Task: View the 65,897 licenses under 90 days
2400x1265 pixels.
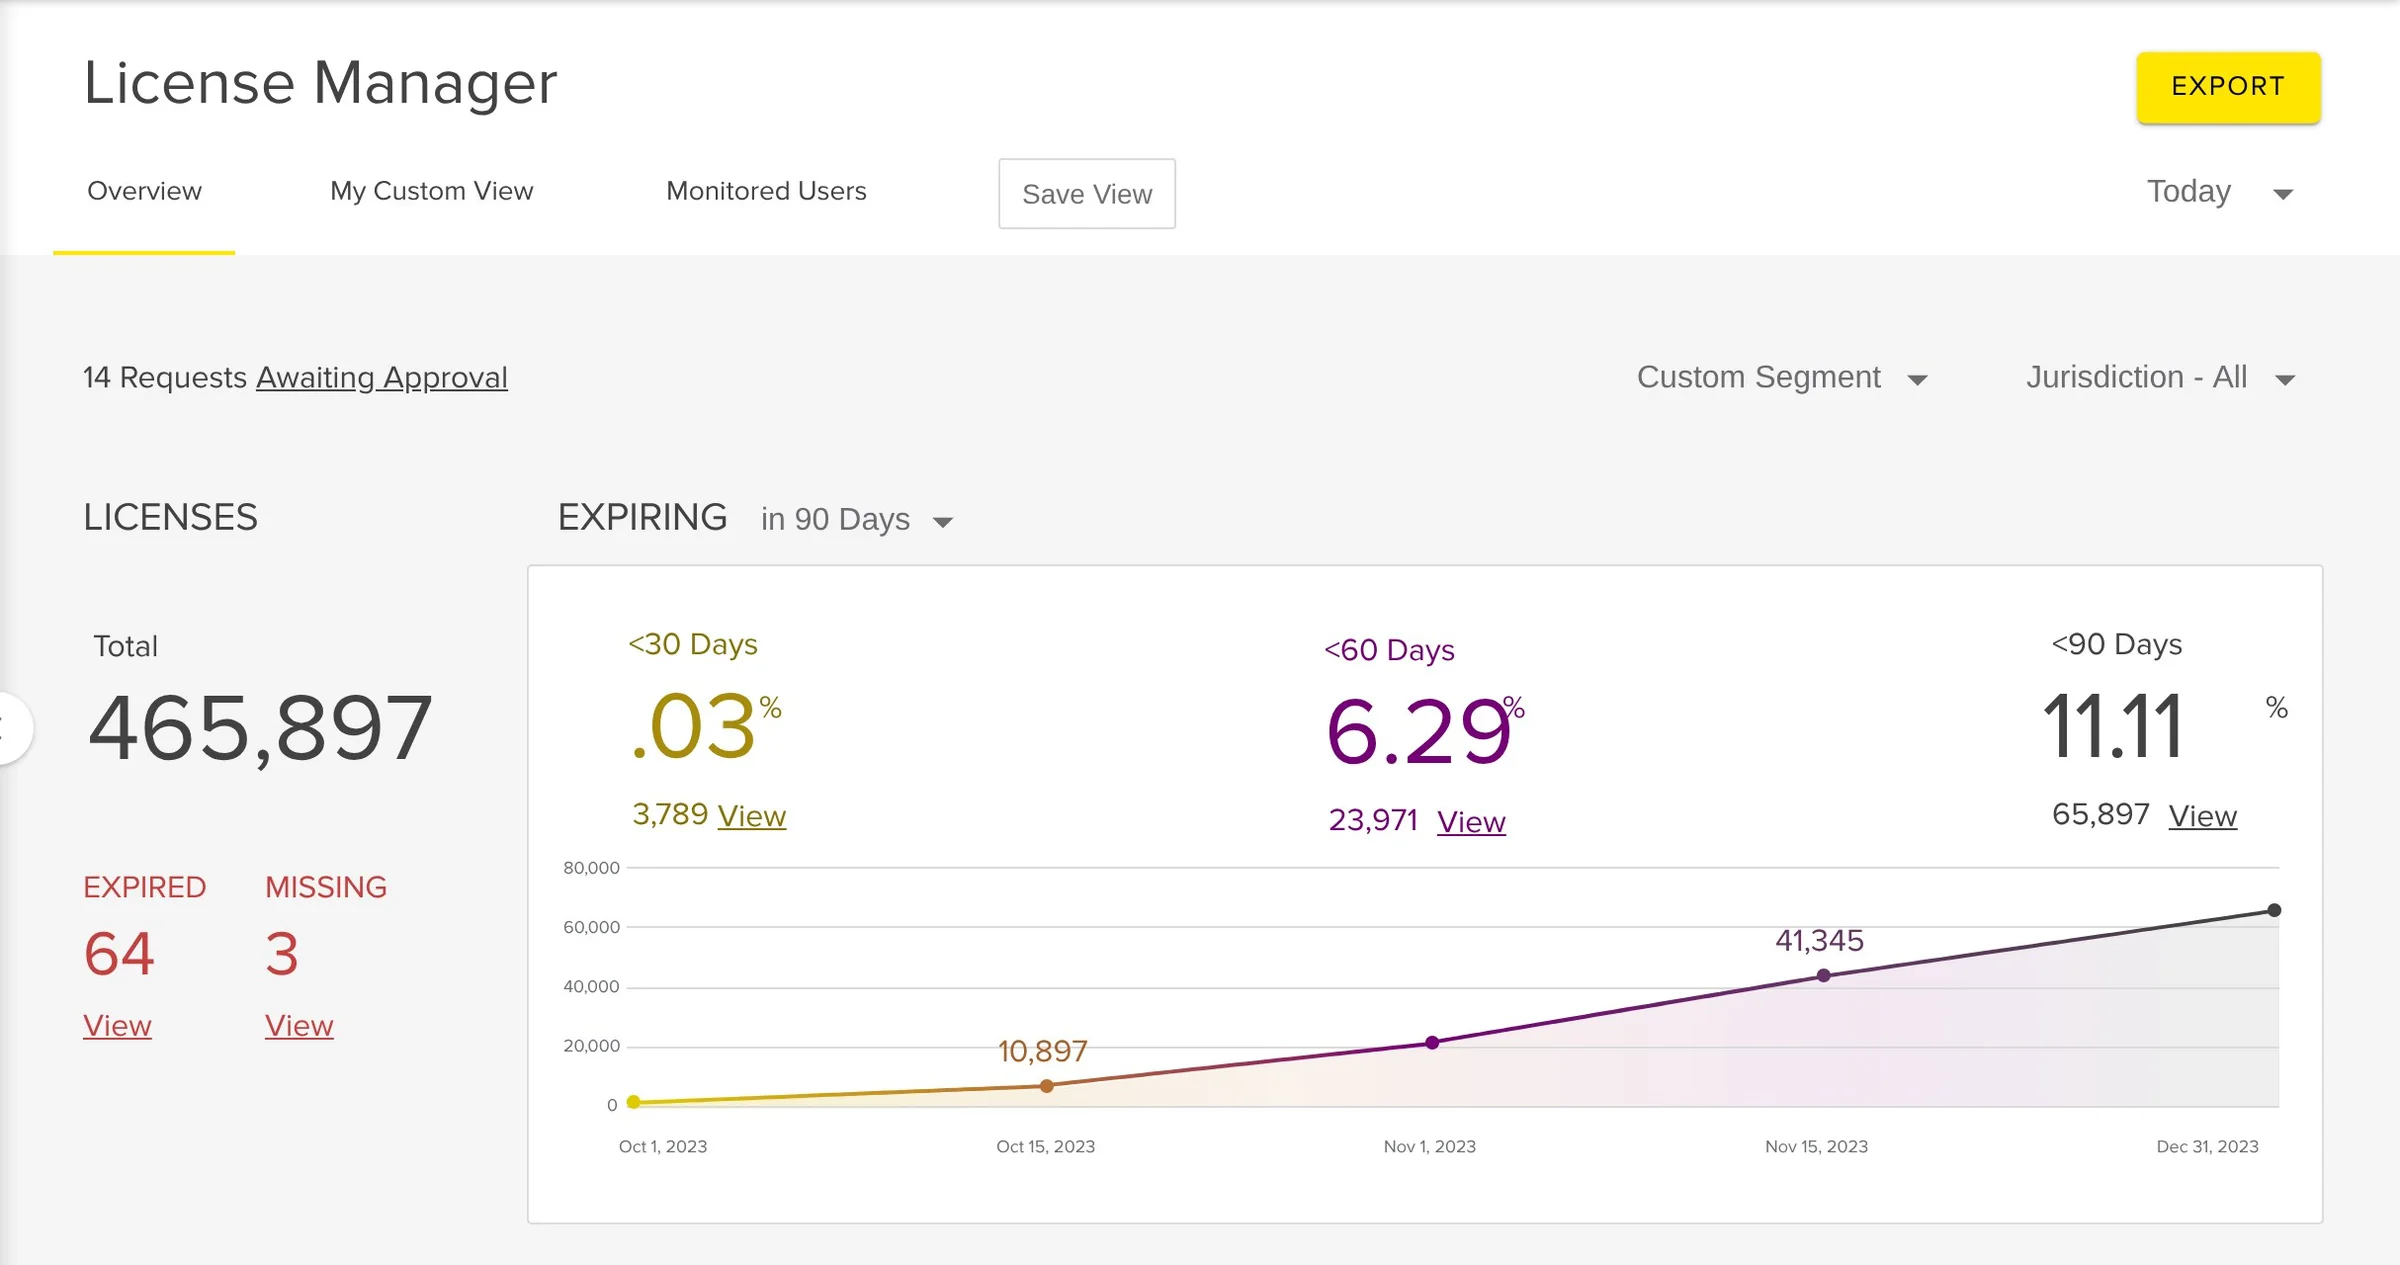Action: pos(2203,815)
